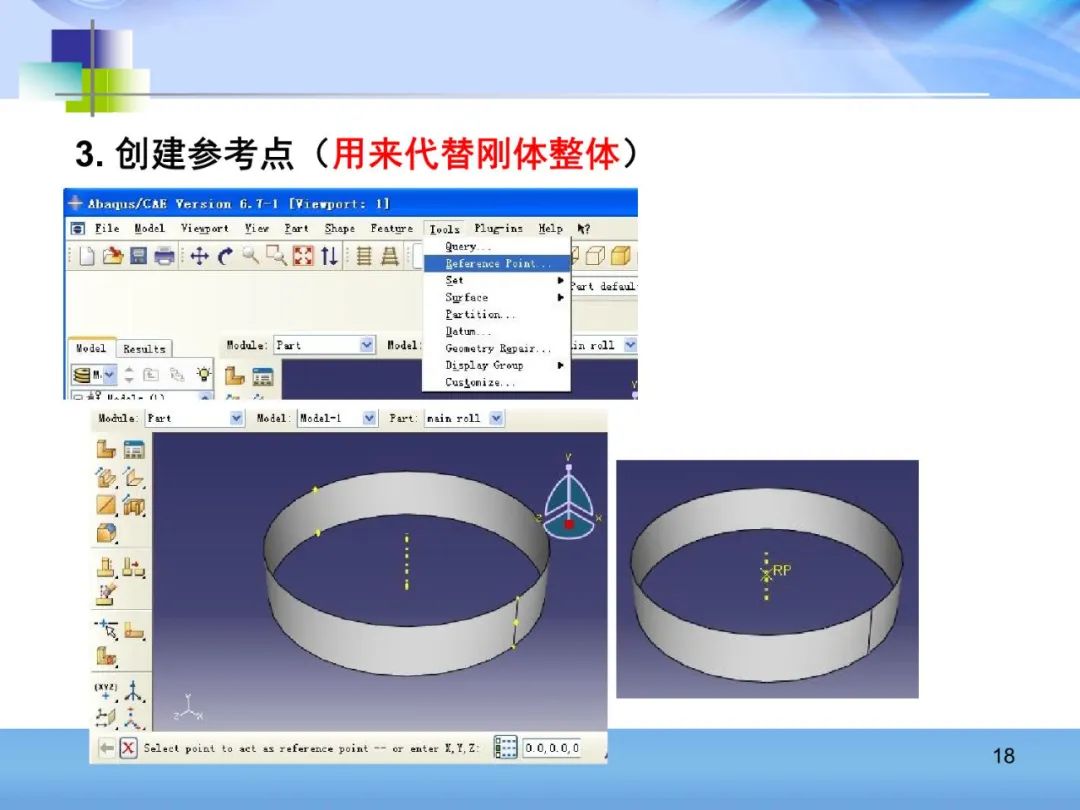Click the X,Y,Z coordinate input field
Image resolution: width=1080 pixels, height=810 pixels.
(552, 748)
